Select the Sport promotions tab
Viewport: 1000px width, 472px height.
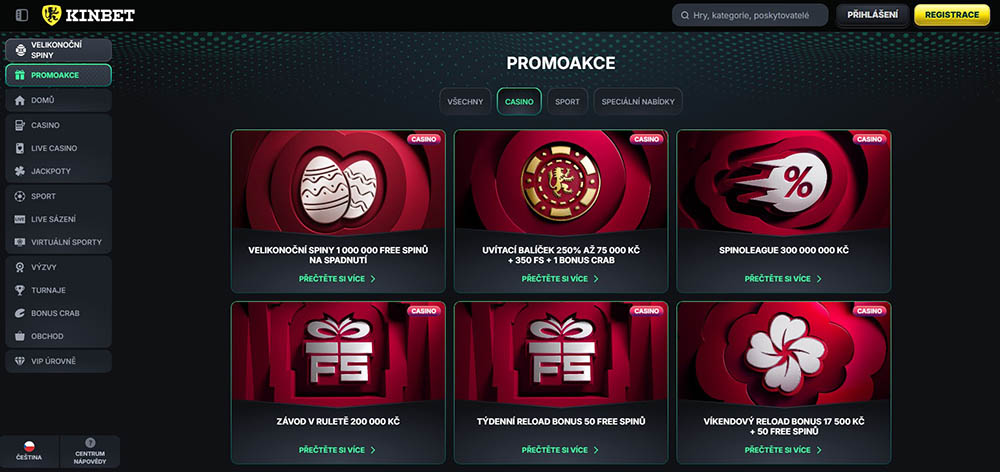[567, 101]
